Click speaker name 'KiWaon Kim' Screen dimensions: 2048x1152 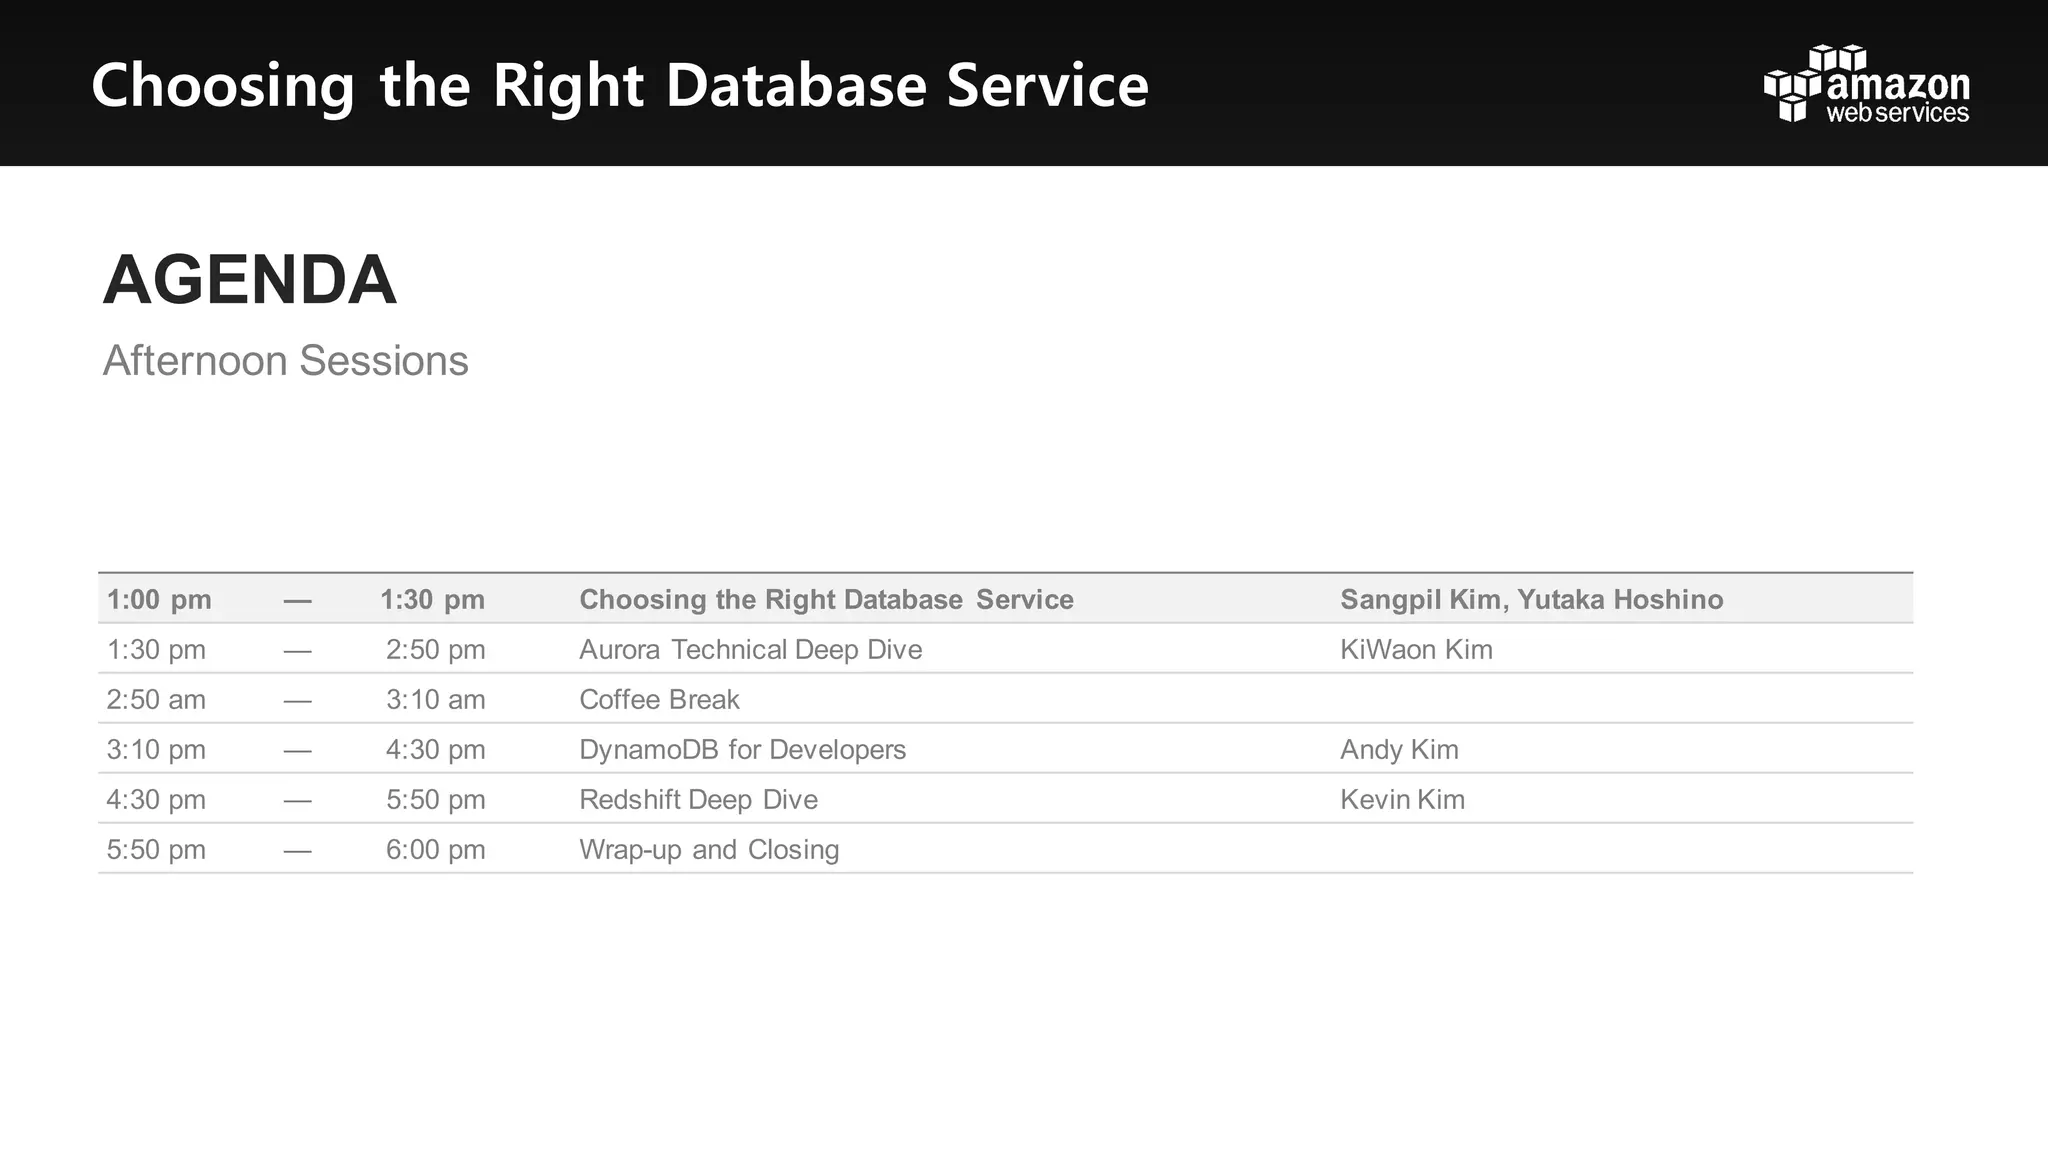tap(1416, 650)
